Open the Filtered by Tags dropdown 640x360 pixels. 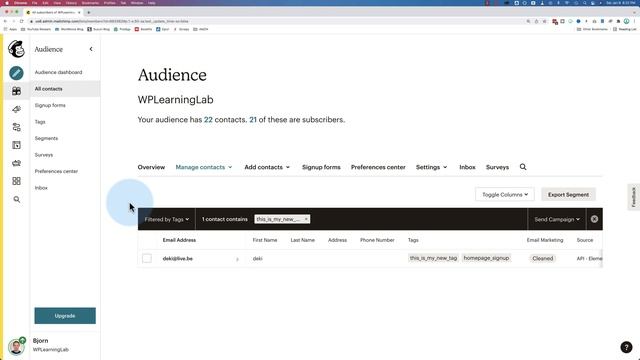tap(167, 219)
